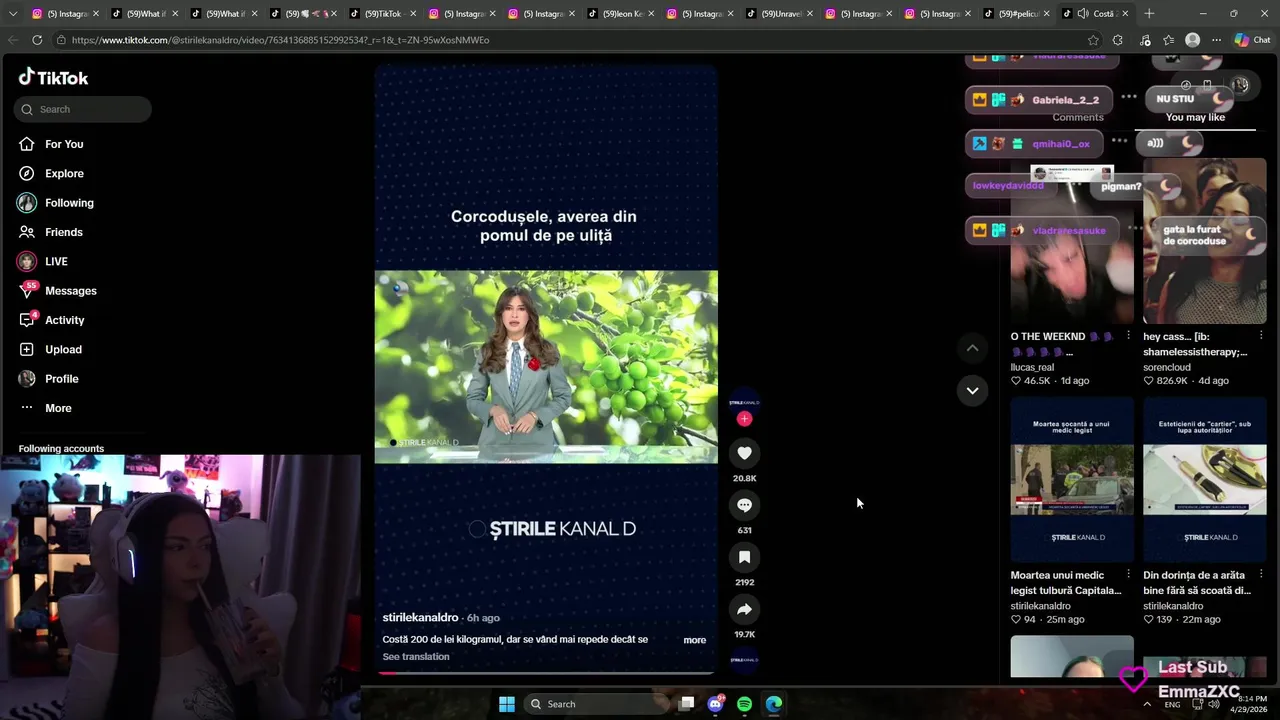This screenshot has height=720, width=1280.
Task: Click See translation under the caption
Action: click(416, 657)
